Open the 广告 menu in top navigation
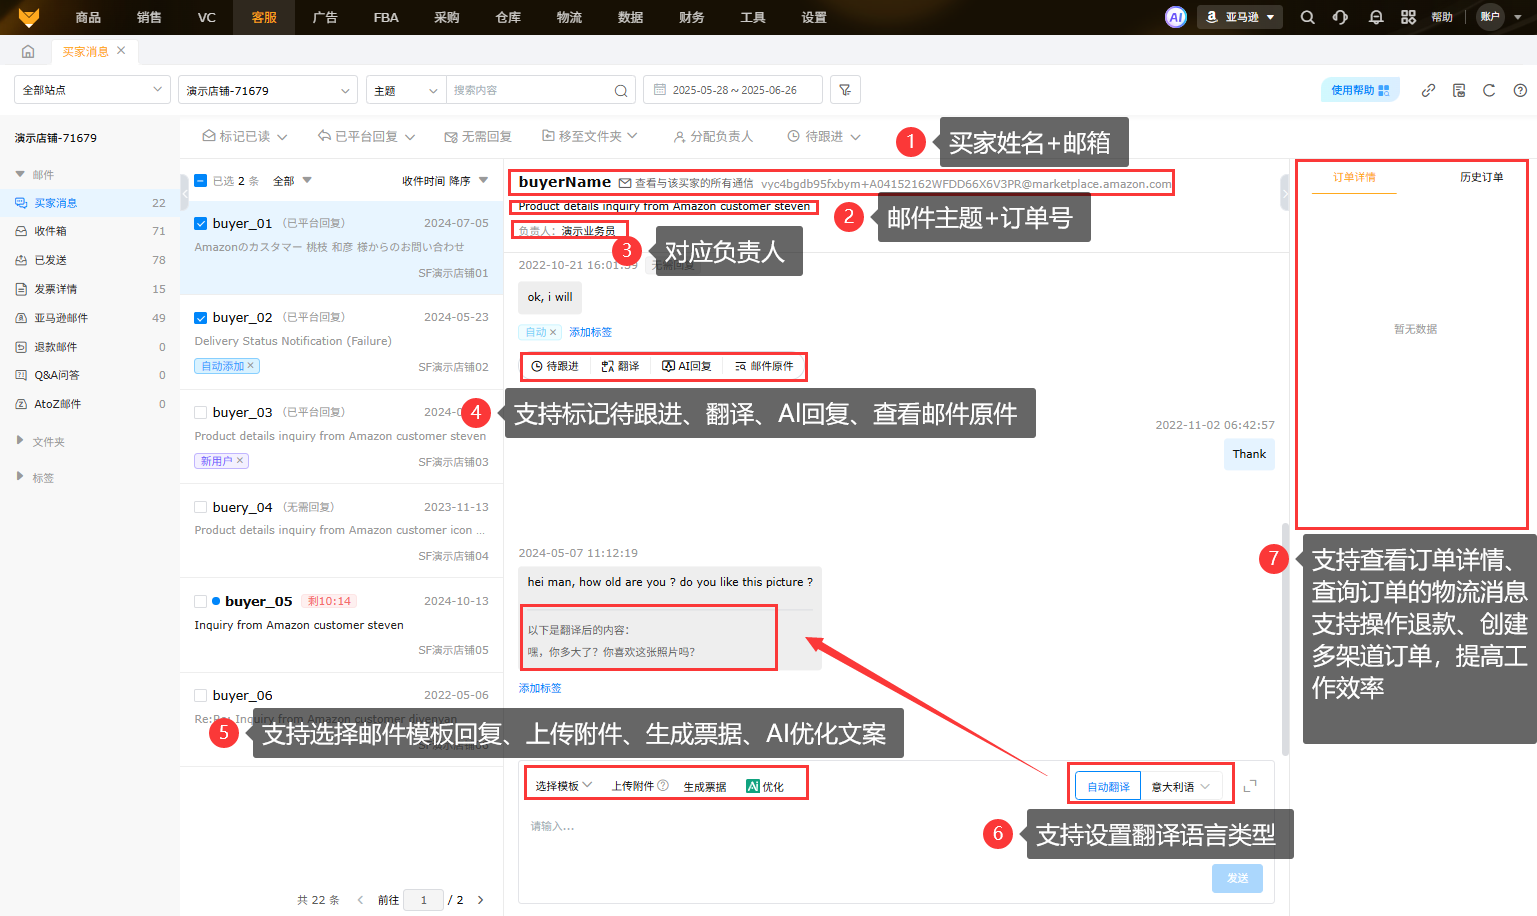The image size is (1537, 916). click(x=325, y=17)
